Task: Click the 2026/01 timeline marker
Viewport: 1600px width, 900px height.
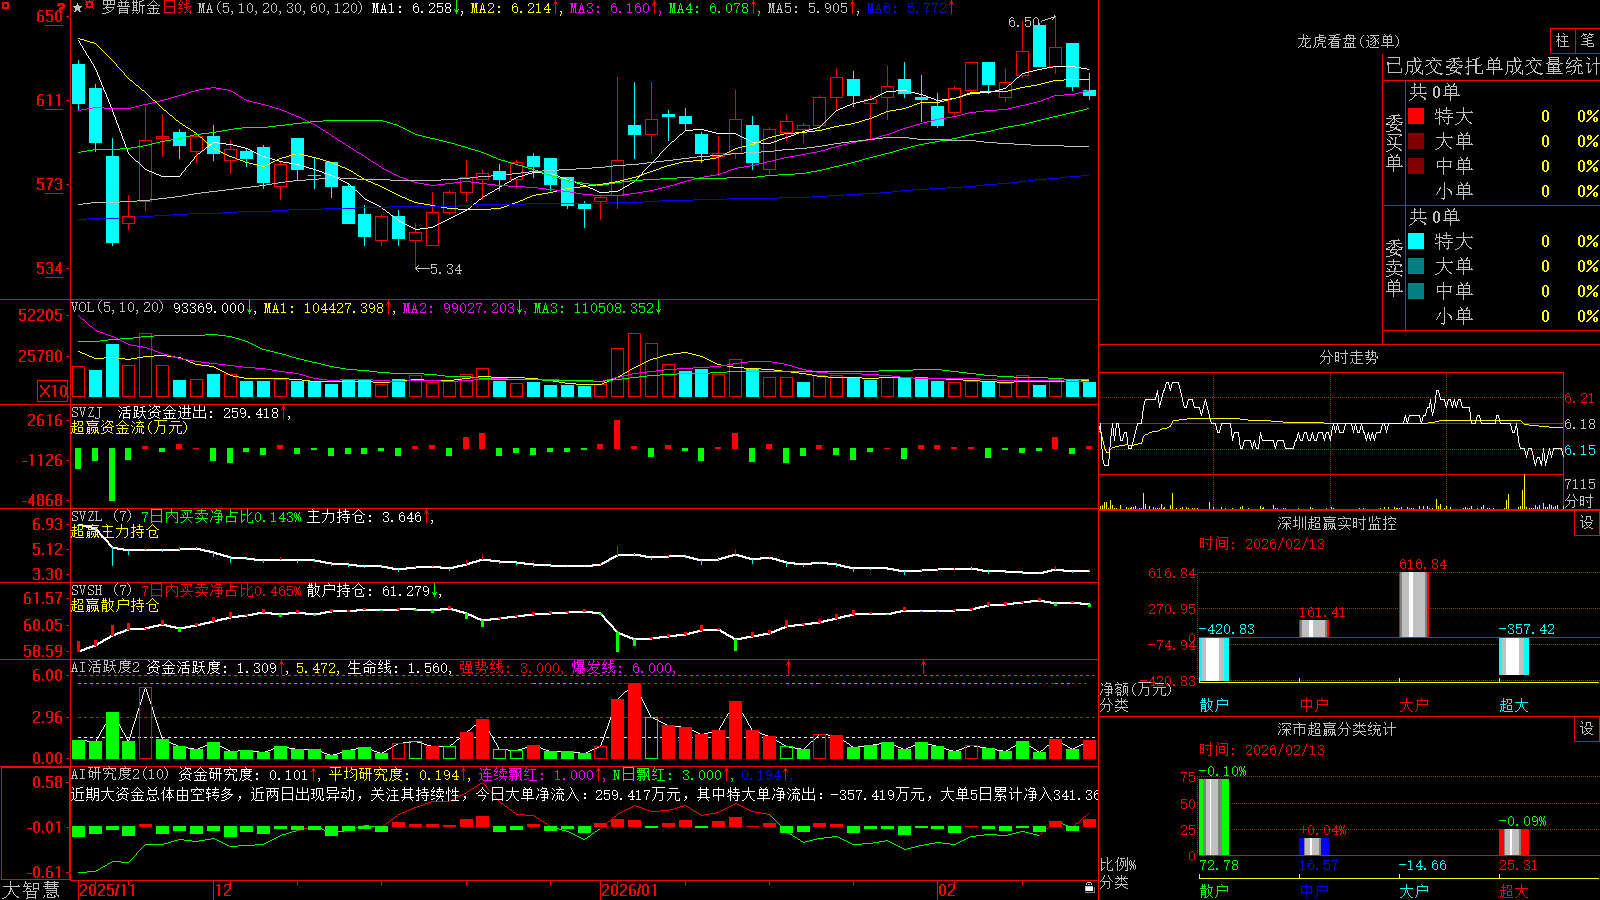Action: [x=629, y=889]
